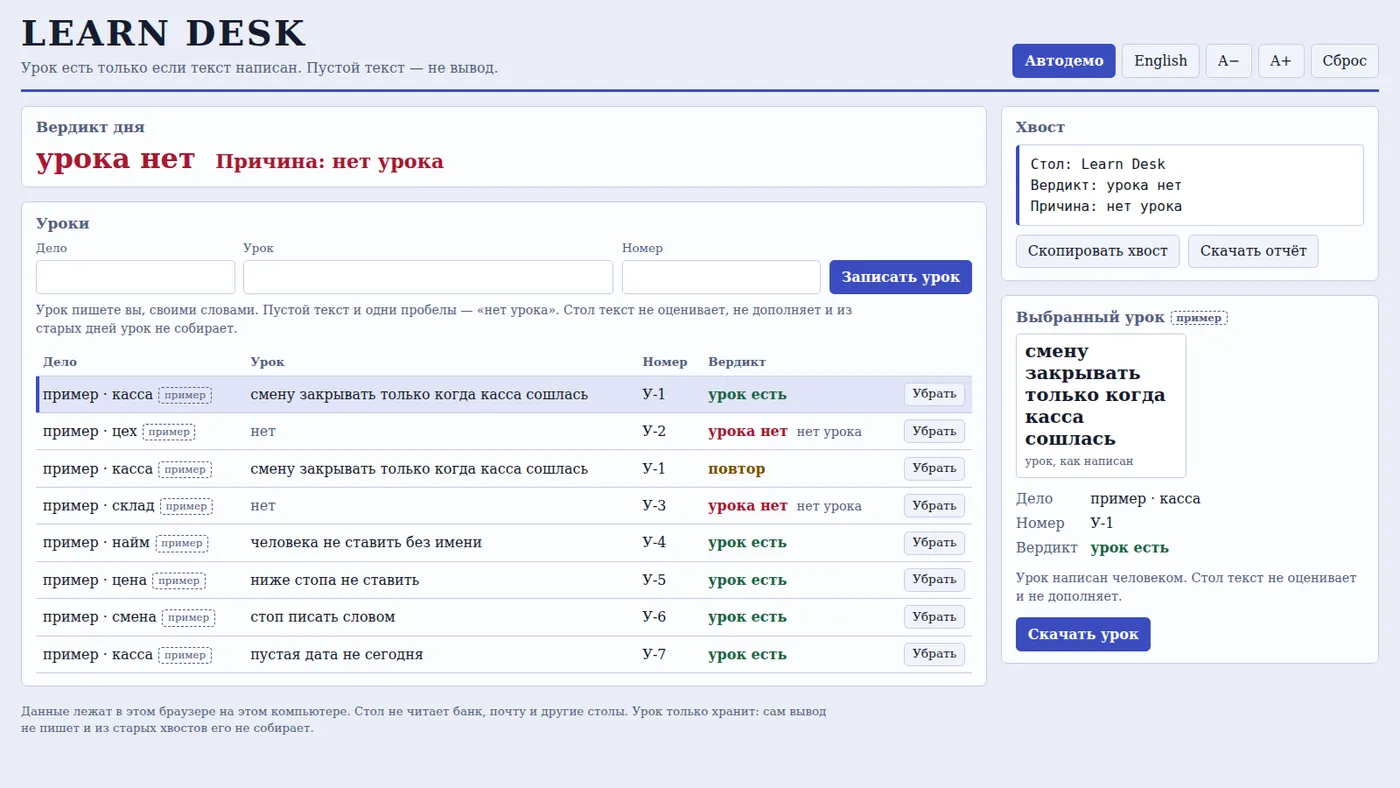Download the report via Скачать отчёт
The height and width of the screenshot is (788, 1400).
(1253, 251)
